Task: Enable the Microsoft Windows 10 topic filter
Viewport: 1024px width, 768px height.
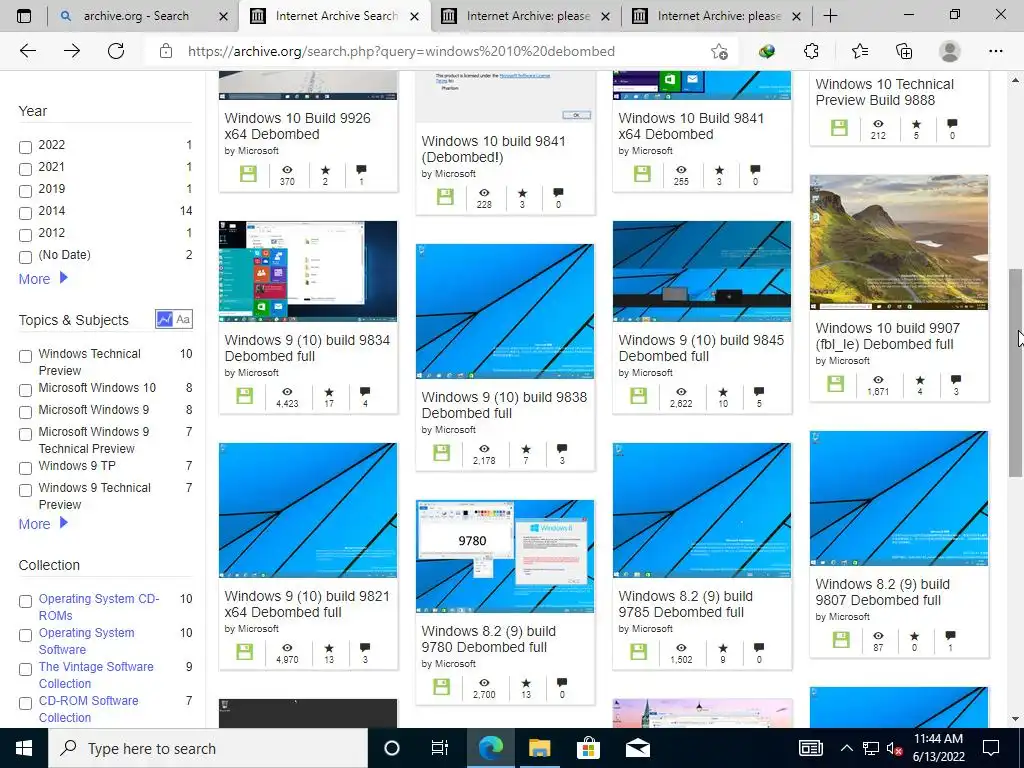Action: point(25,390)
